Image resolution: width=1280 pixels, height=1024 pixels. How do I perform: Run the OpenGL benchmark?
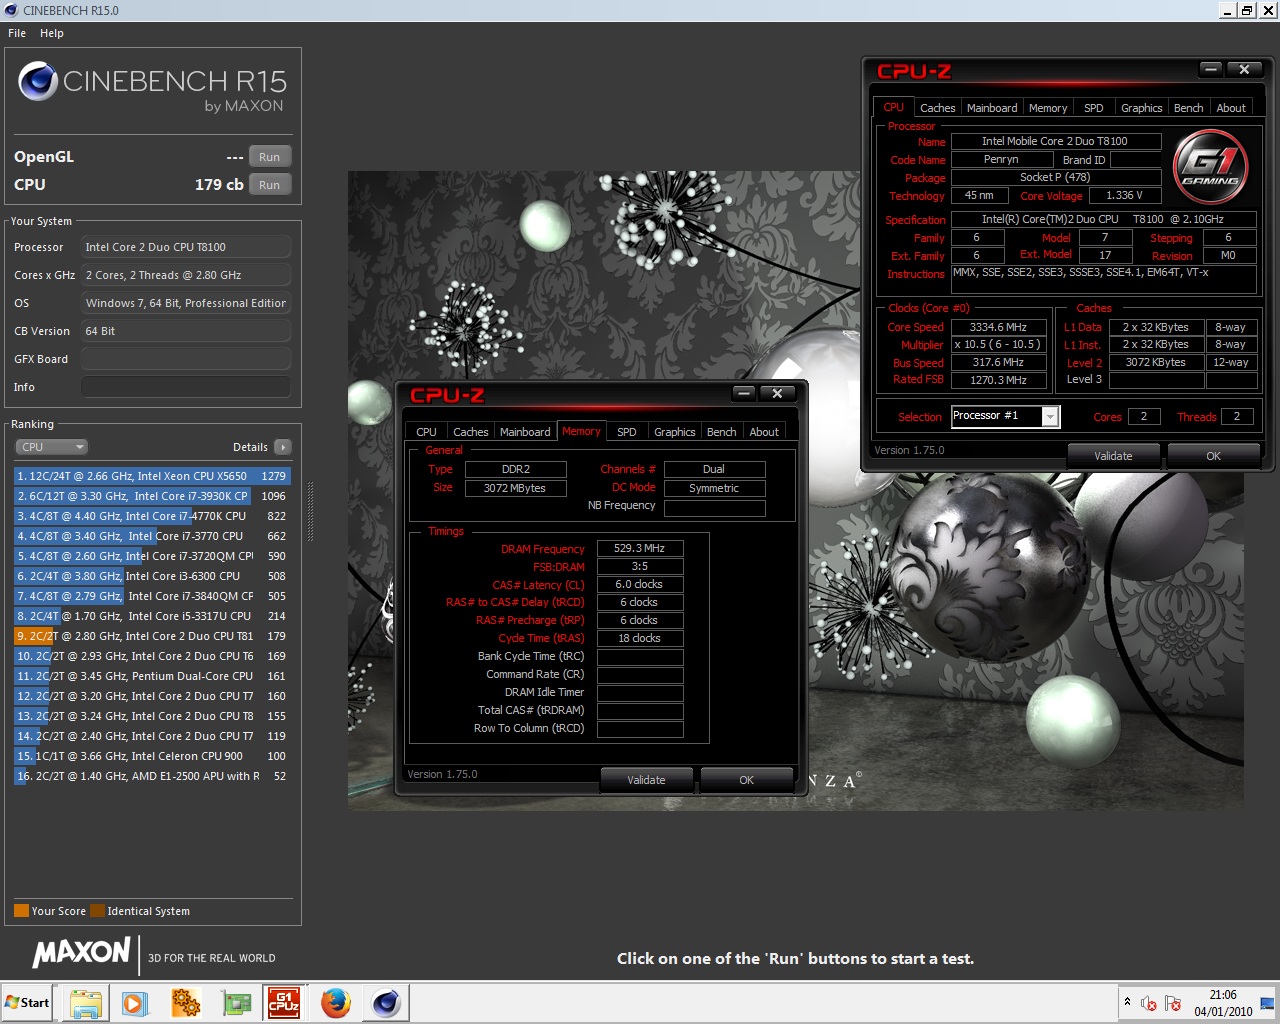(270, 157)
